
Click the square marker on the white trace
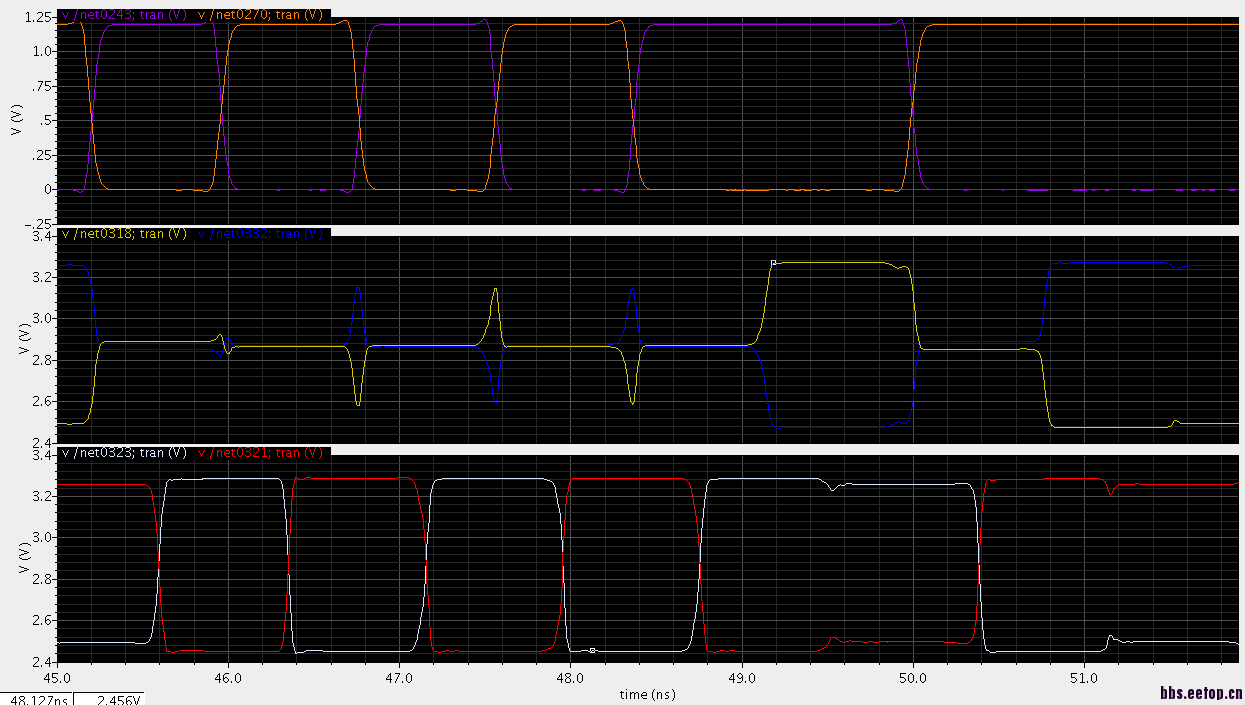click(593, 650)
